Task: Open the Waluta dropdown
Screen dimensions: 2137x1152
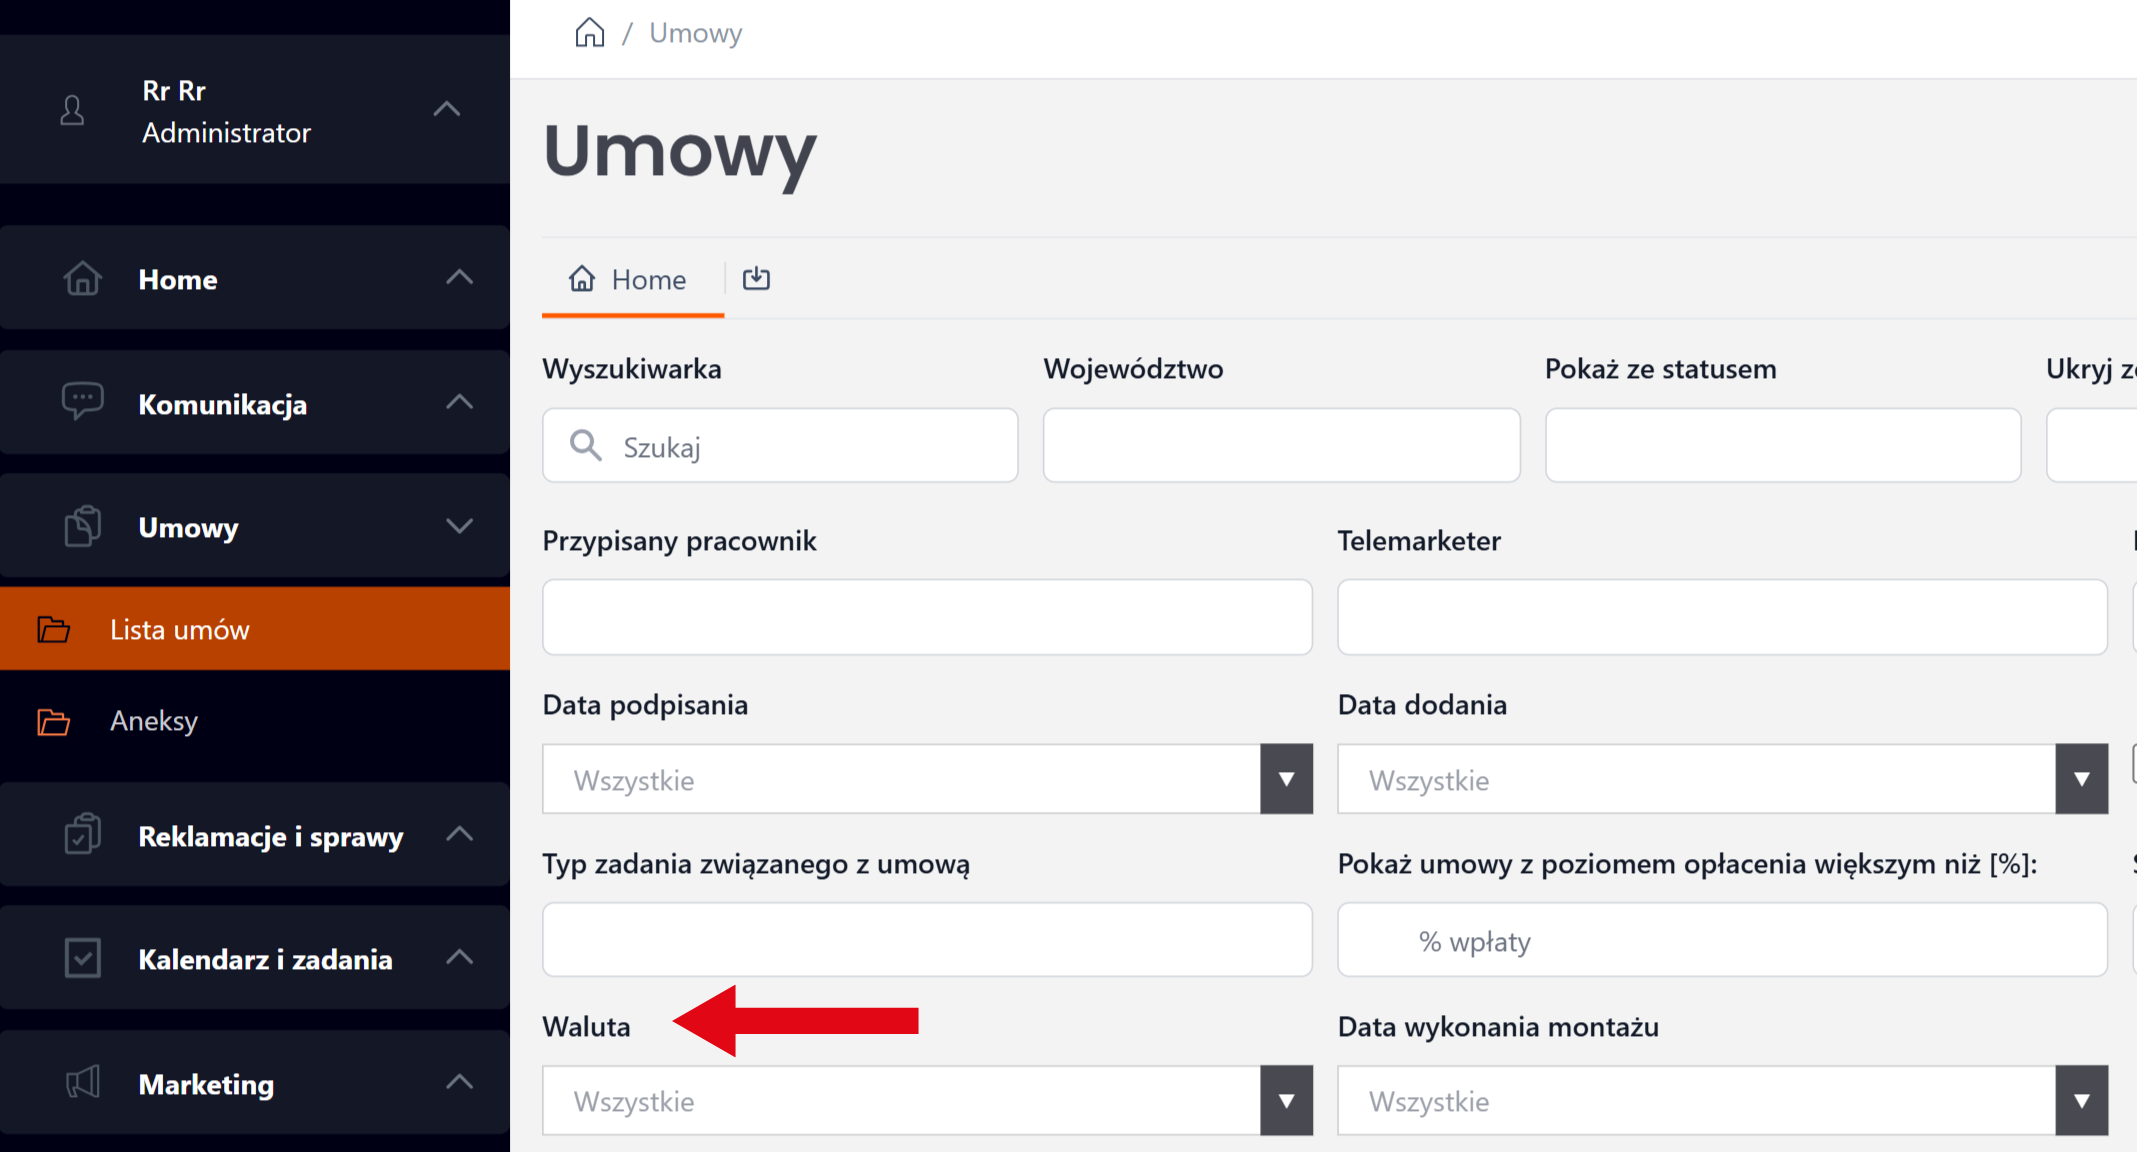Action: pos(1286,1100)
